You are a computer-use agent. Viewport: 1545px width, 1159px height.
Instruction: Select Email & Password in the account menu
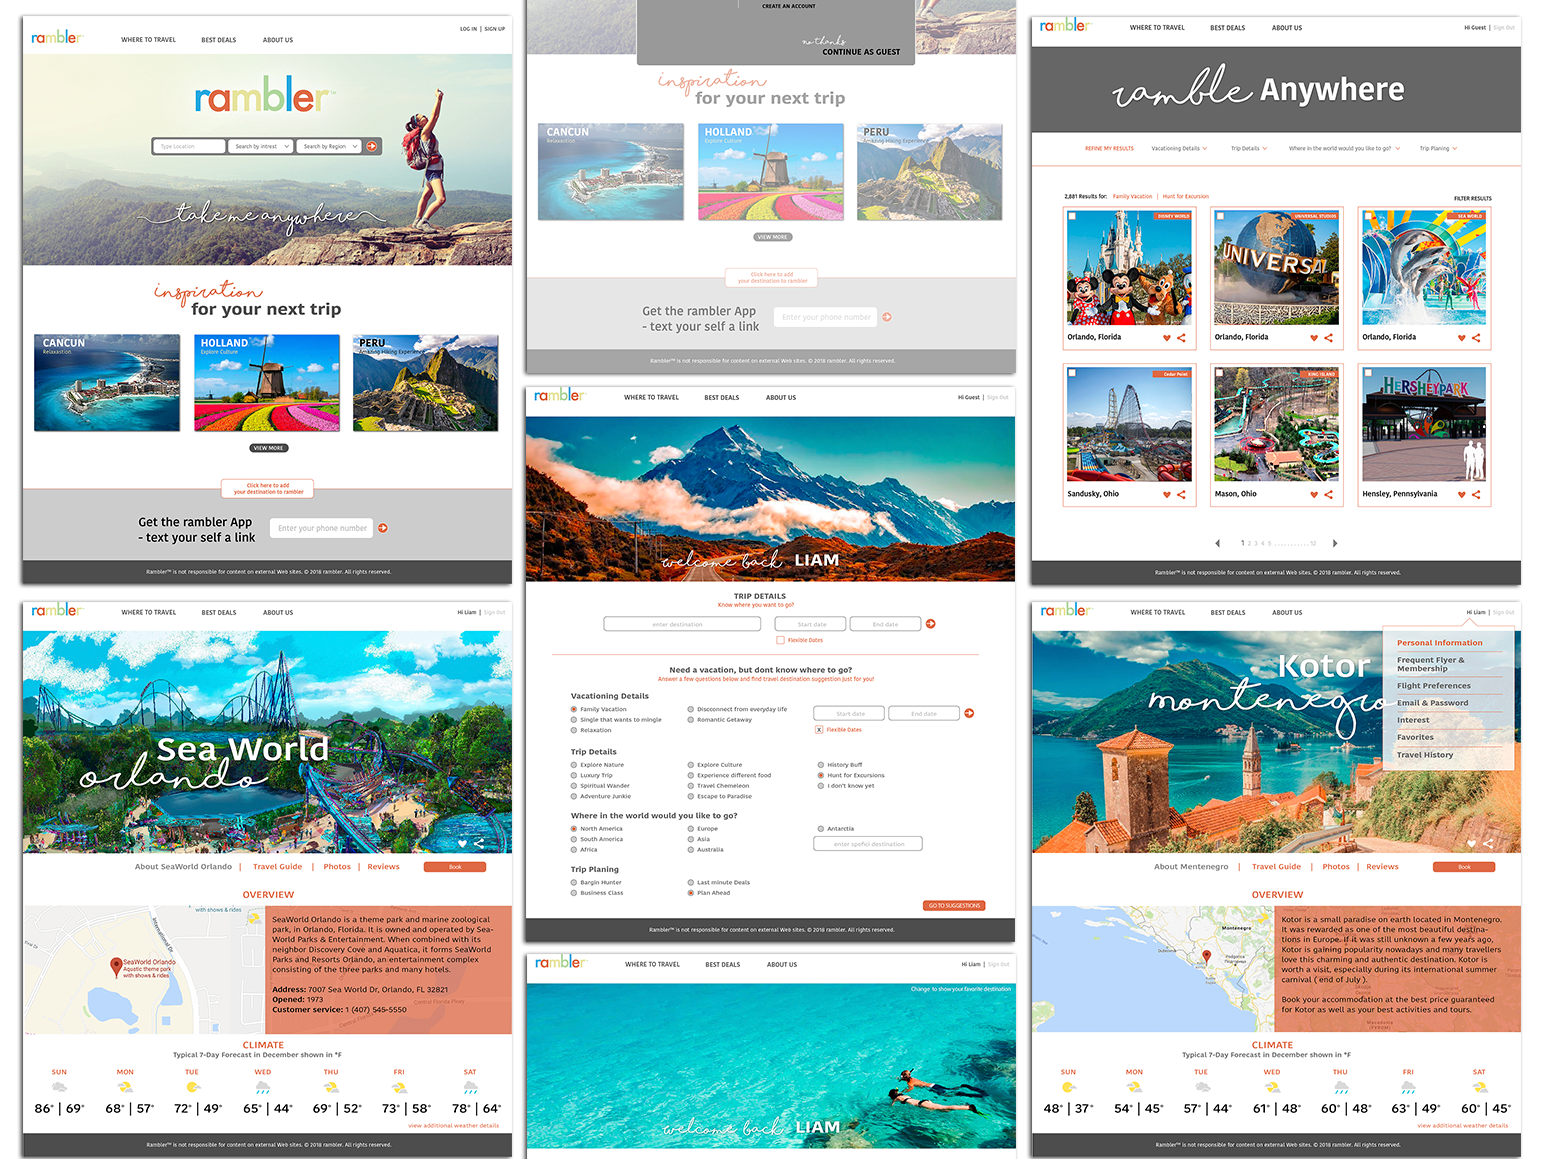click(x=1433, y=703)
